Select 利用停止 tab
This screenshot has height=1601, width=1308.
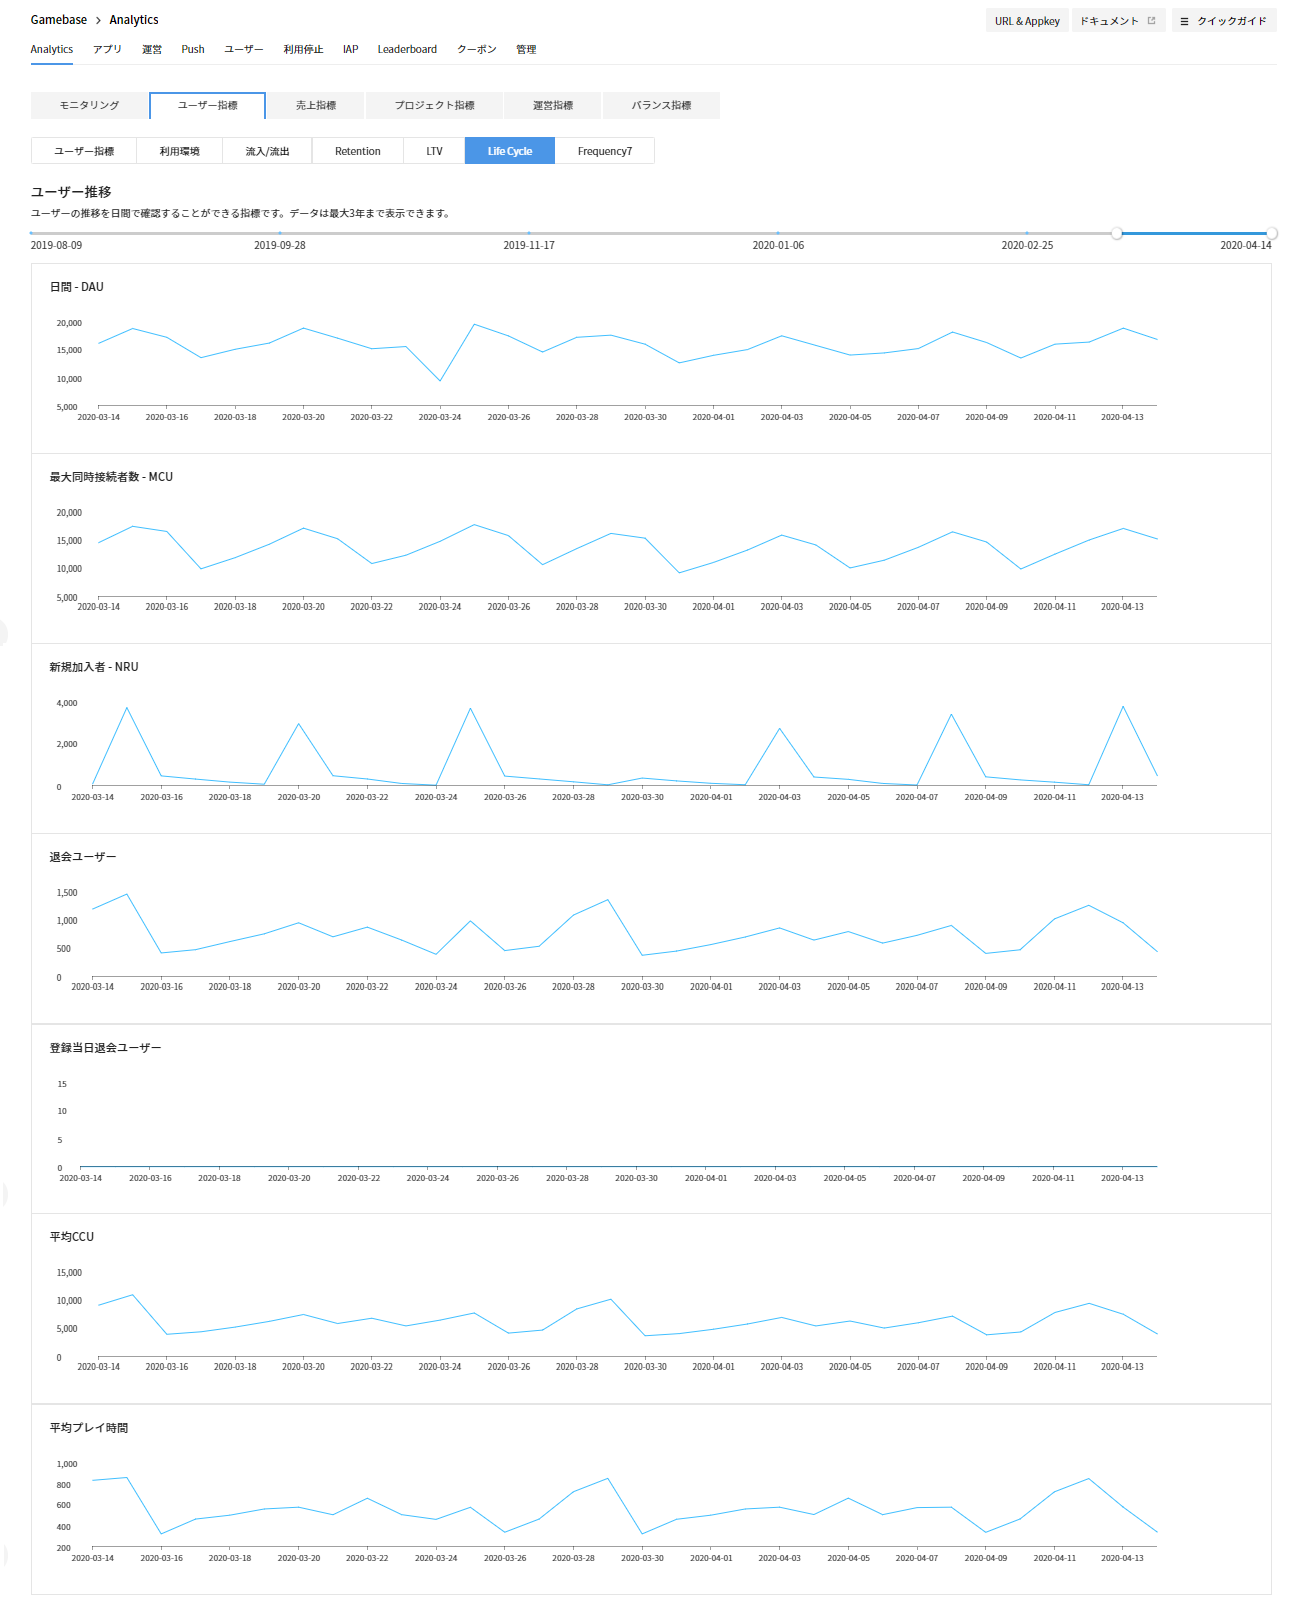303,49
